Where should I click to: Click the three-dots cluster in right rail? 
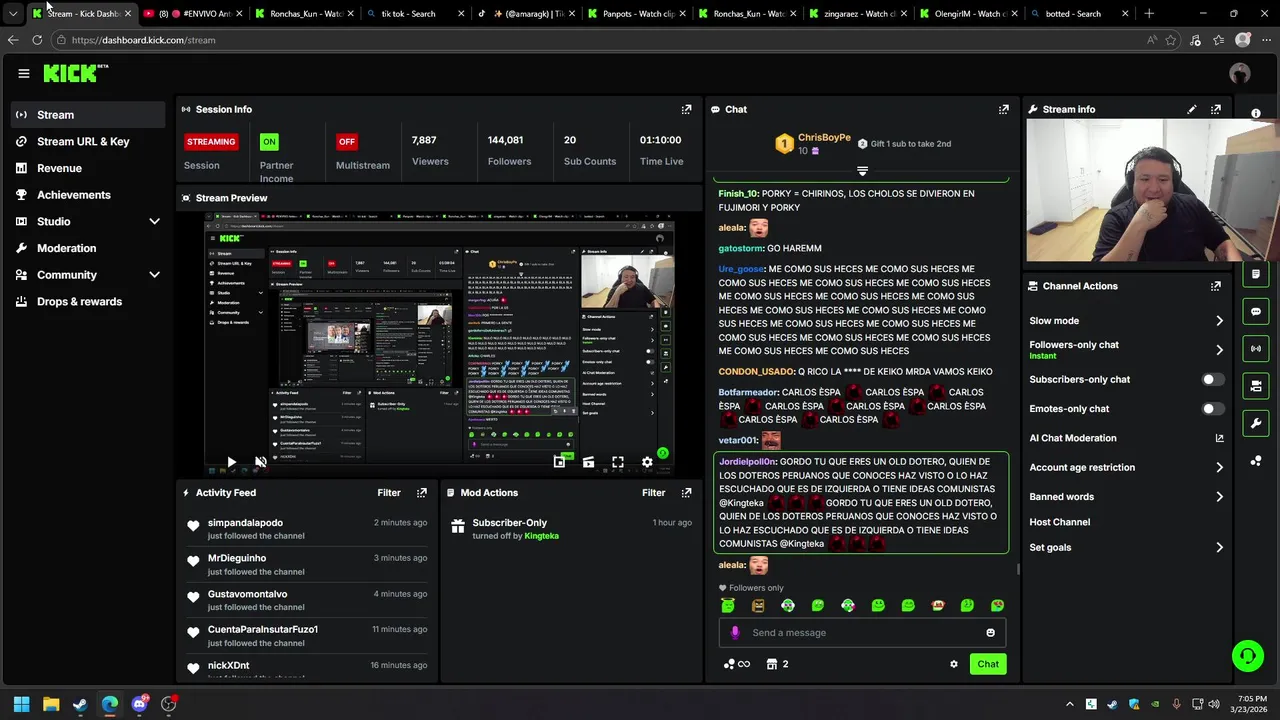tap(1256, 461)
